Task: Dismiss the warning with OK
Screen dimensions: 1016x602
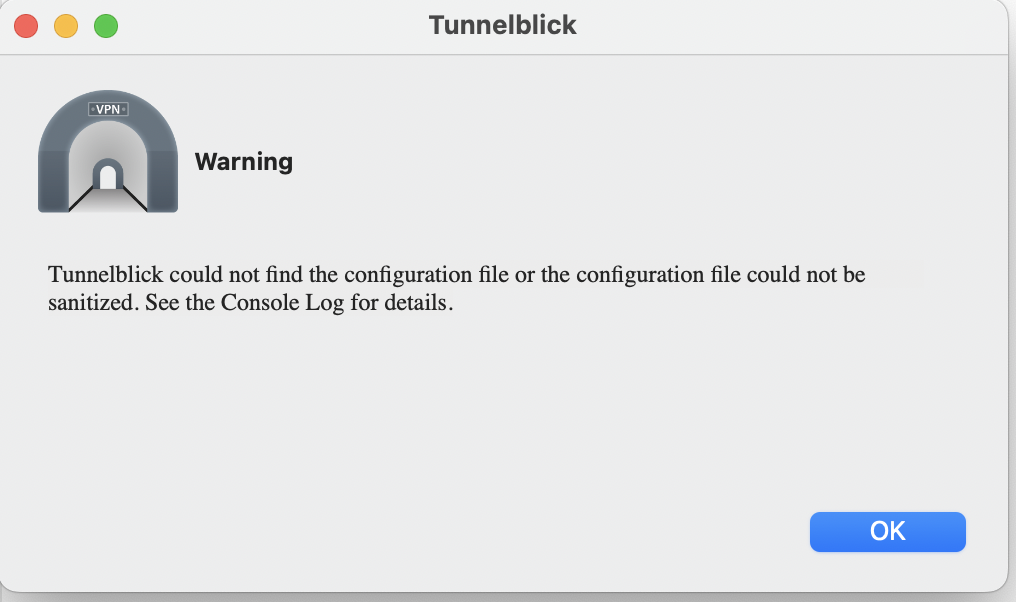Action: click(887, 531)
